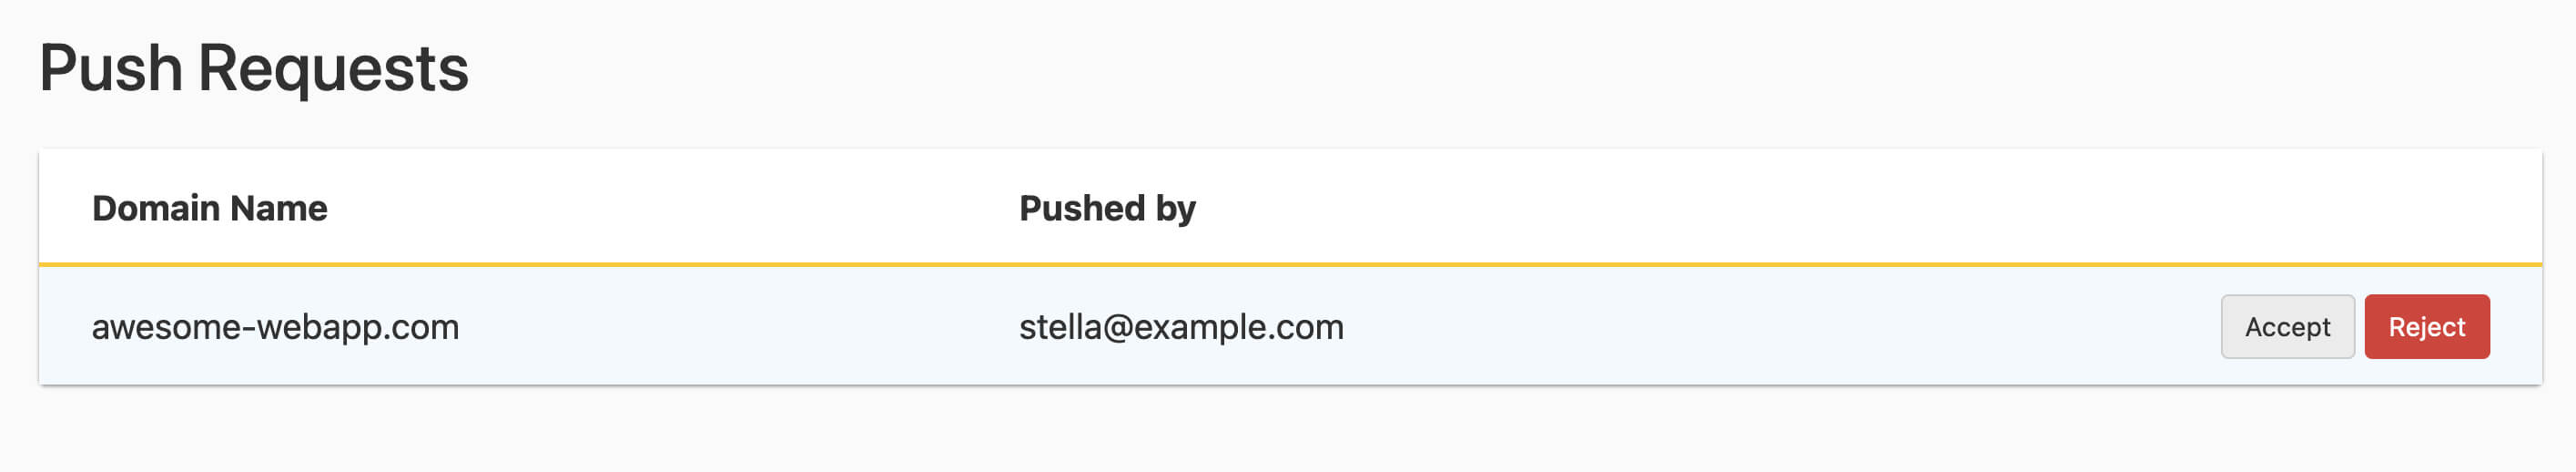2576x472 pixels.
Task: Sort the table by Domain Name
Action: 210,208
